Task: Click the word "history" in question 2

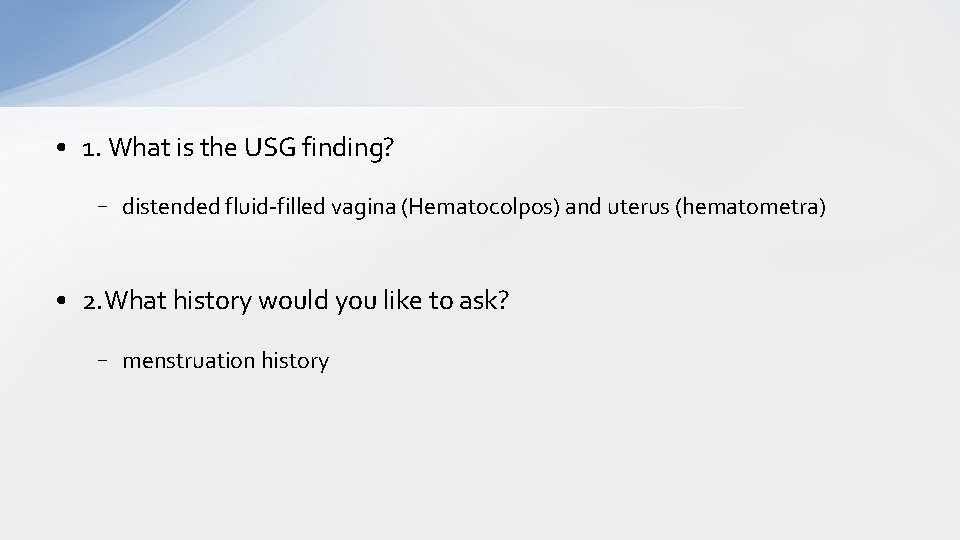Action: point(204,301)
